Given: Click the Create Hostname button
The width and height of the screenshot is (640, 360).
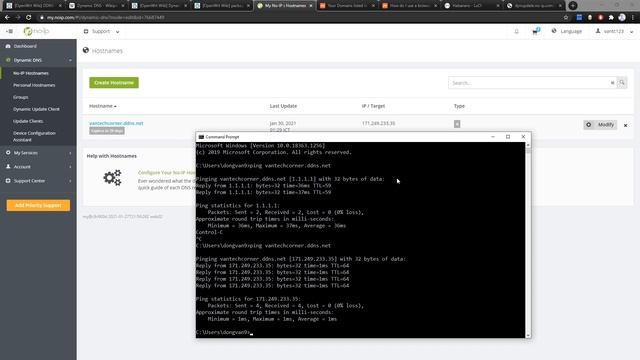Looking at the screenshot, I should tap(114, 82).
